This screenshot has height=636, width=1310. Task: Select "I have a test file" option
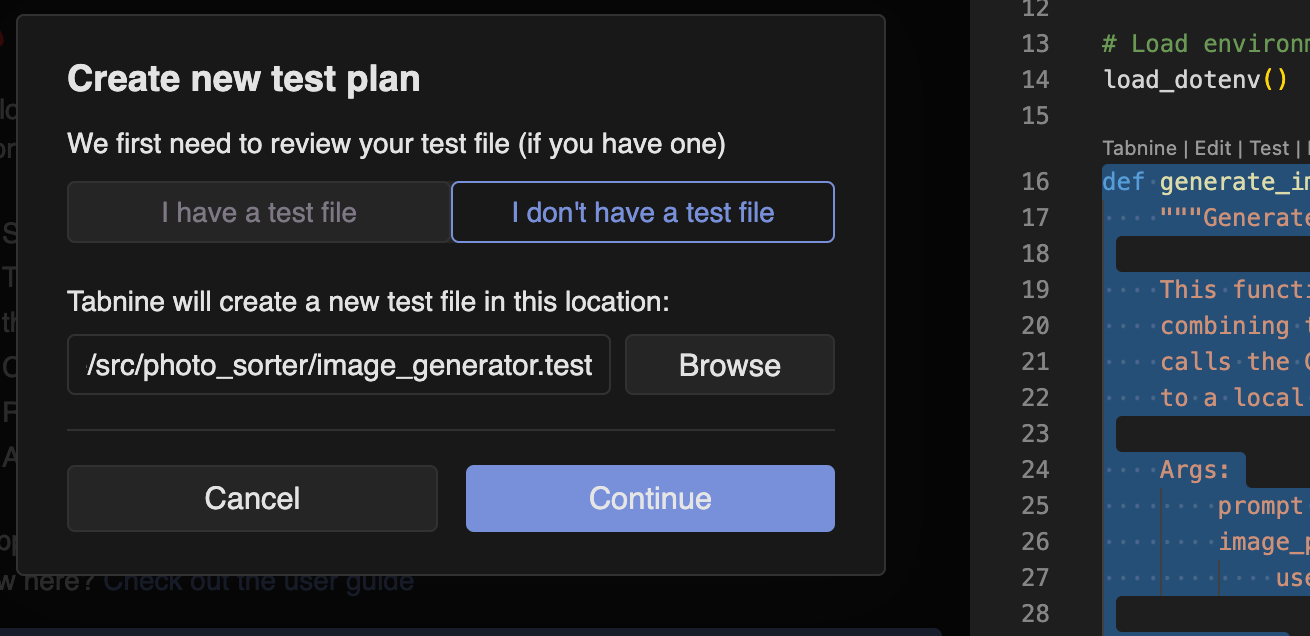[x=259, y=212]
